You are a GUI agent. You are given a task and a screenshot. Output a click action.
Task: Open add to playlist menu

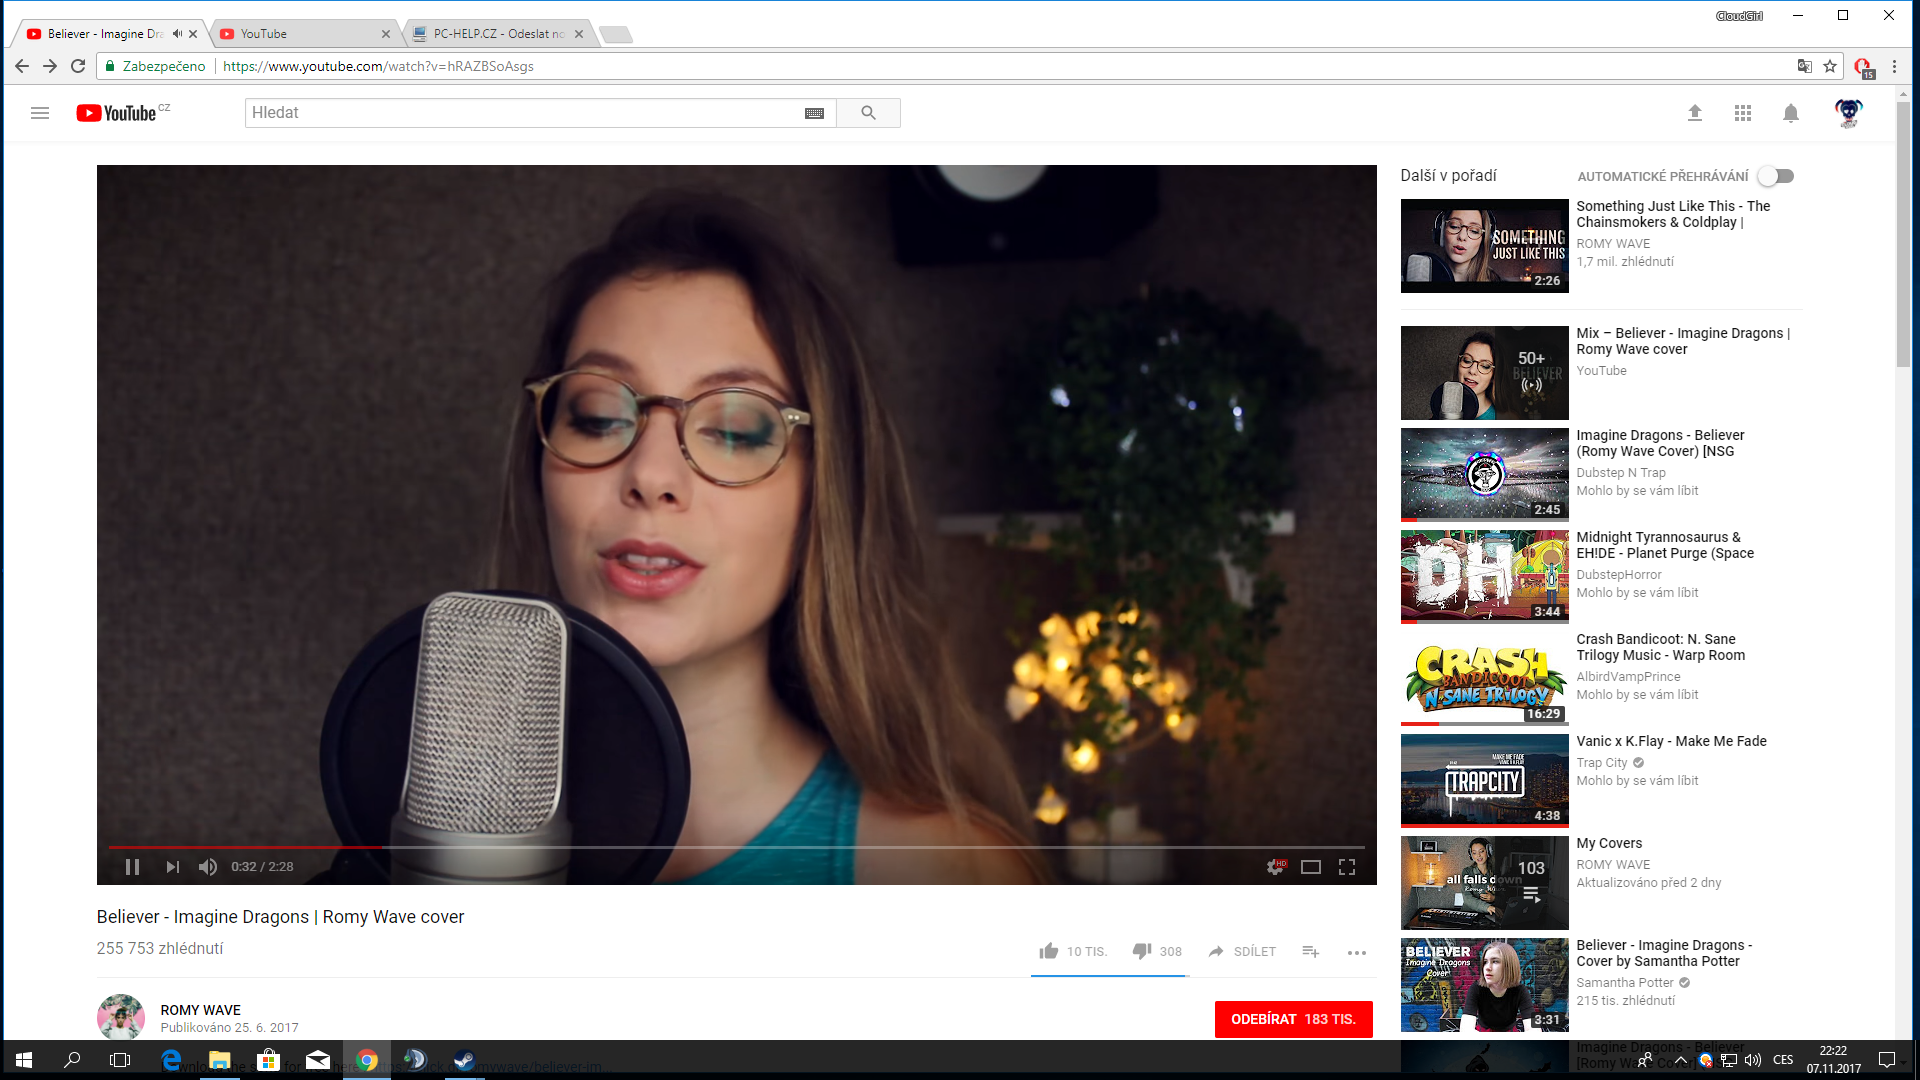1310,951
